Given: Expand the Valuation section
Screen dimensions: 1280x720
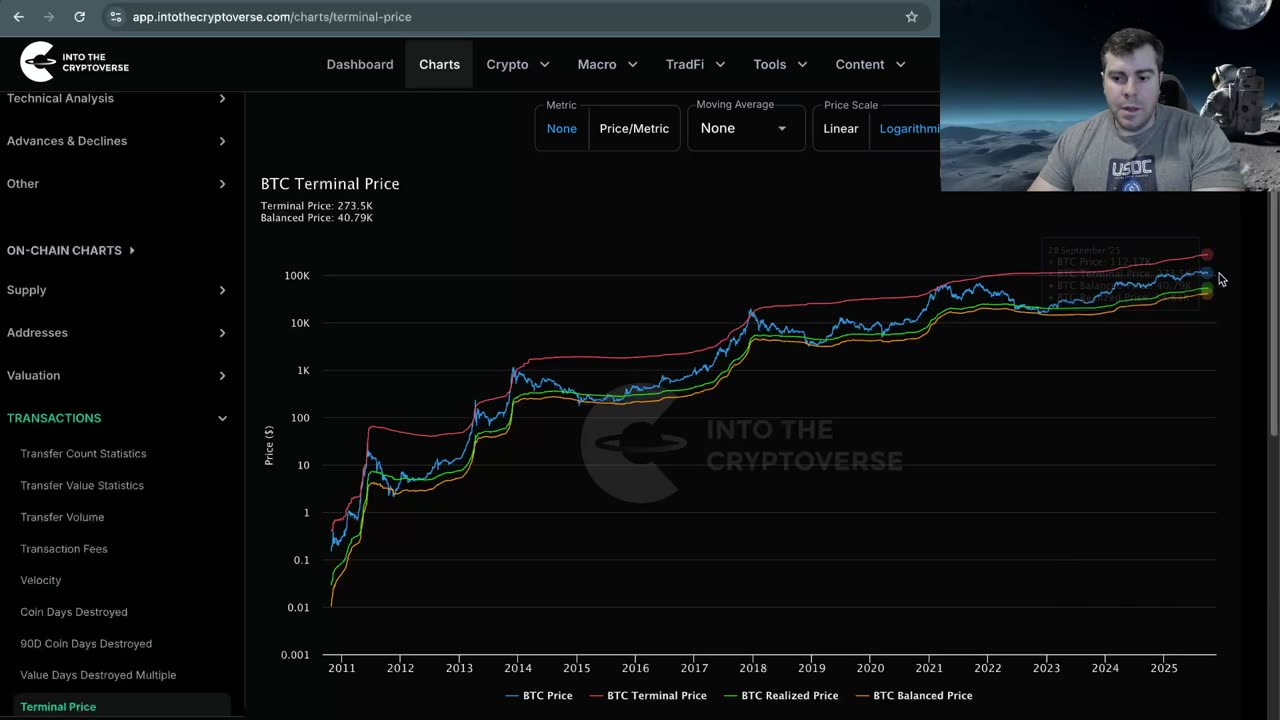Looking at the screenshot, I should 117,376.
